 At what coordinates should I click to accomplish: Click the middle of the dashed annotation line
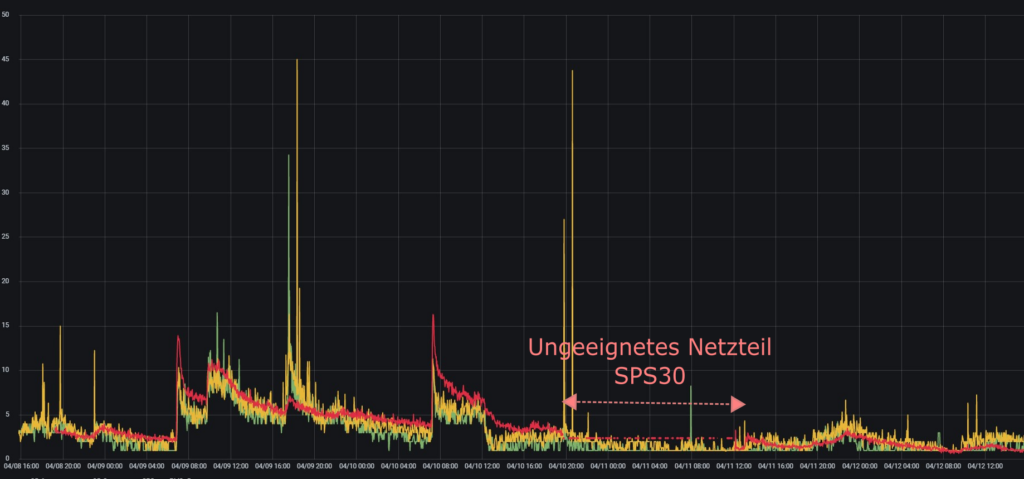tap(653, 403)
